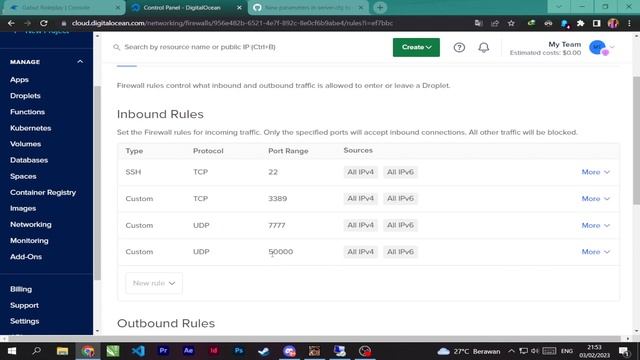This screenshot has height=360, width=640.
Task: Open Settings in the sidebar
Action: 24,321
